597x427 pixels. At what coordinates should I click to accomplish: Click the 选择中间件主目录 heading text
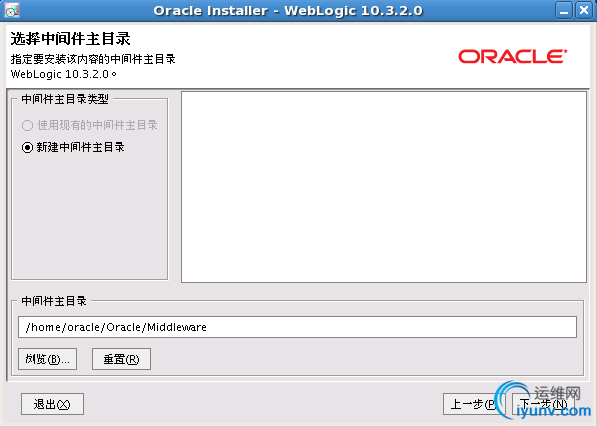tap(70, 39)
